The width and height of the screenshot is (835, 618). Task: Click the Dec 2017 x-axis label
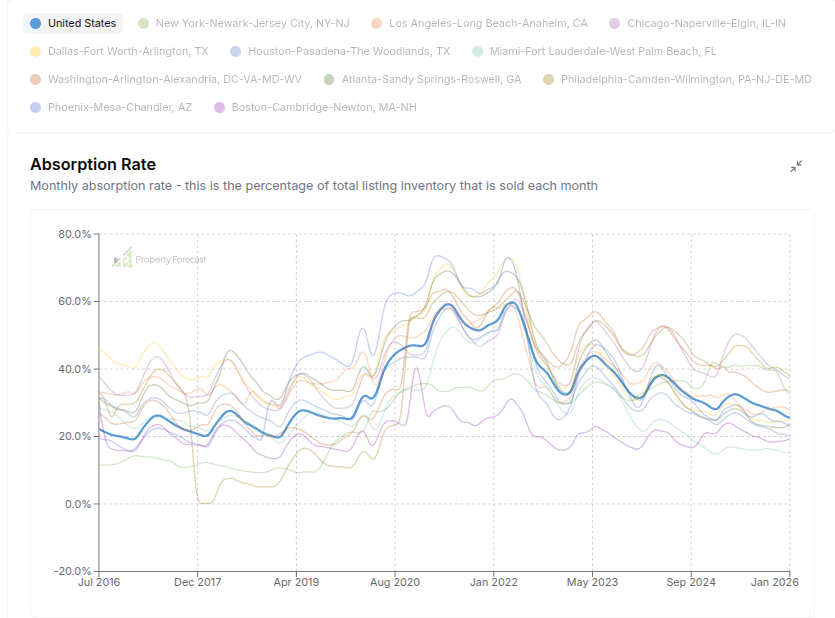(x=198, y=582)
